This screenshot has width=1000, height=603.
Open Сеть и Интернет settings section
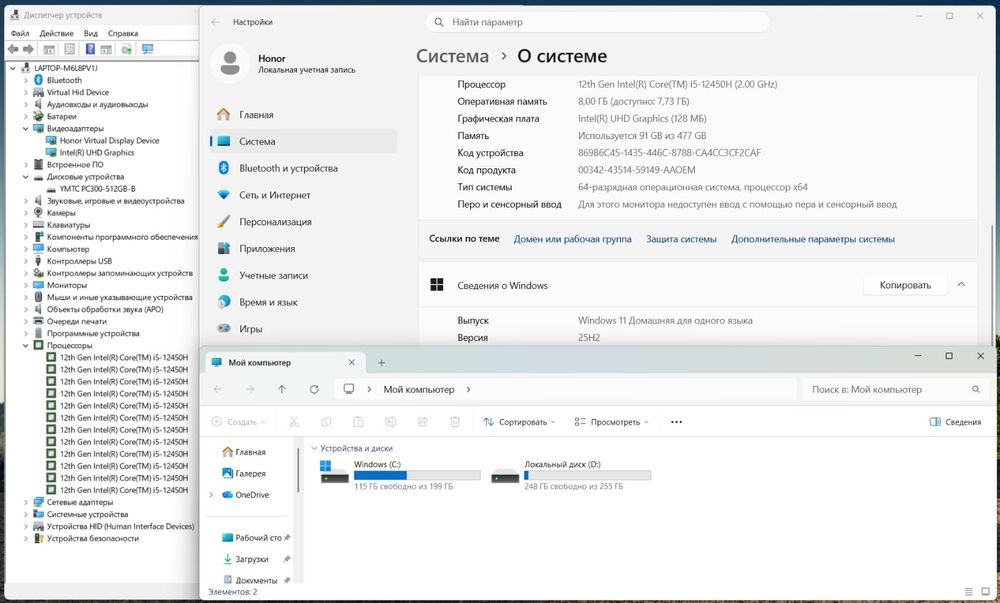coord(304,195)
